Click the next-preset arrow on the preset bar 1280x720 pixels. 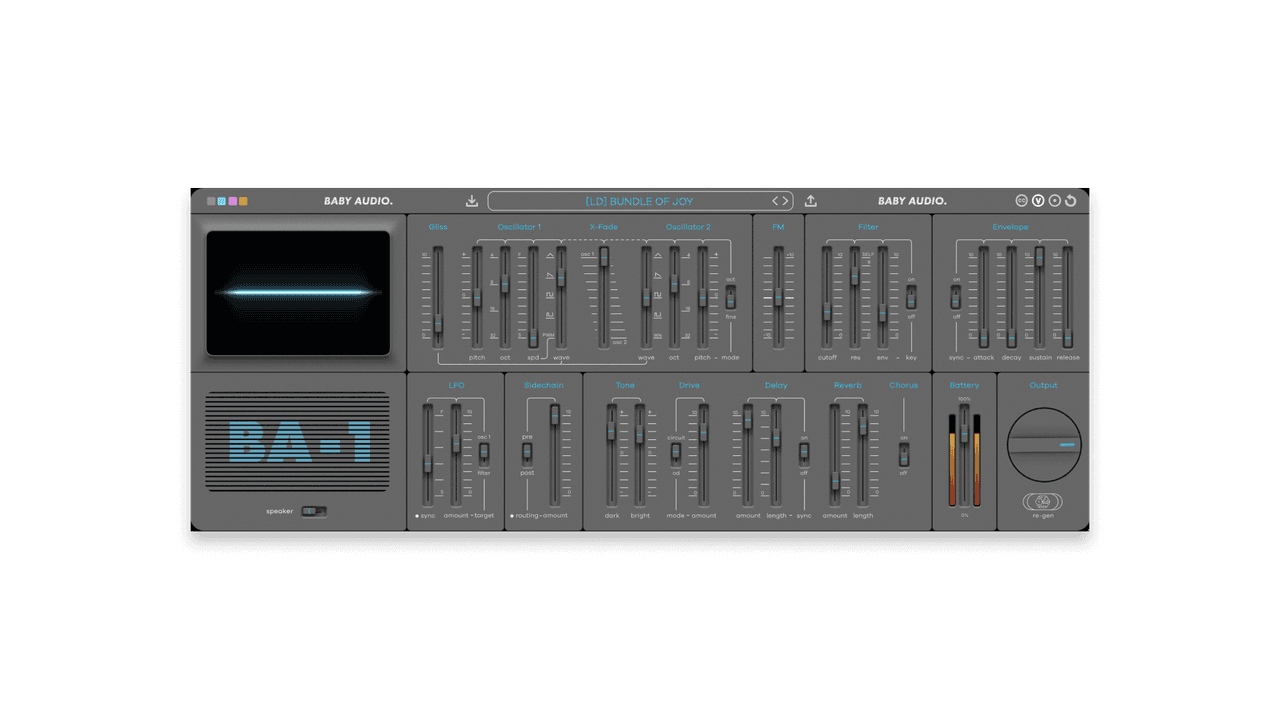click(x=785, y=201)
